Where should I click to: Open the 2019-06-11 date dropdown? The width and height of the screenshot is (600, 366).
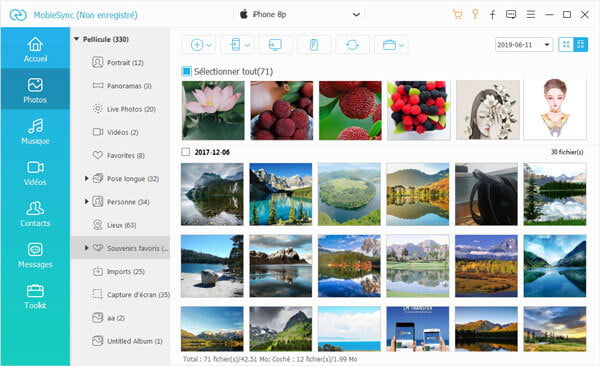pos(523,45)
